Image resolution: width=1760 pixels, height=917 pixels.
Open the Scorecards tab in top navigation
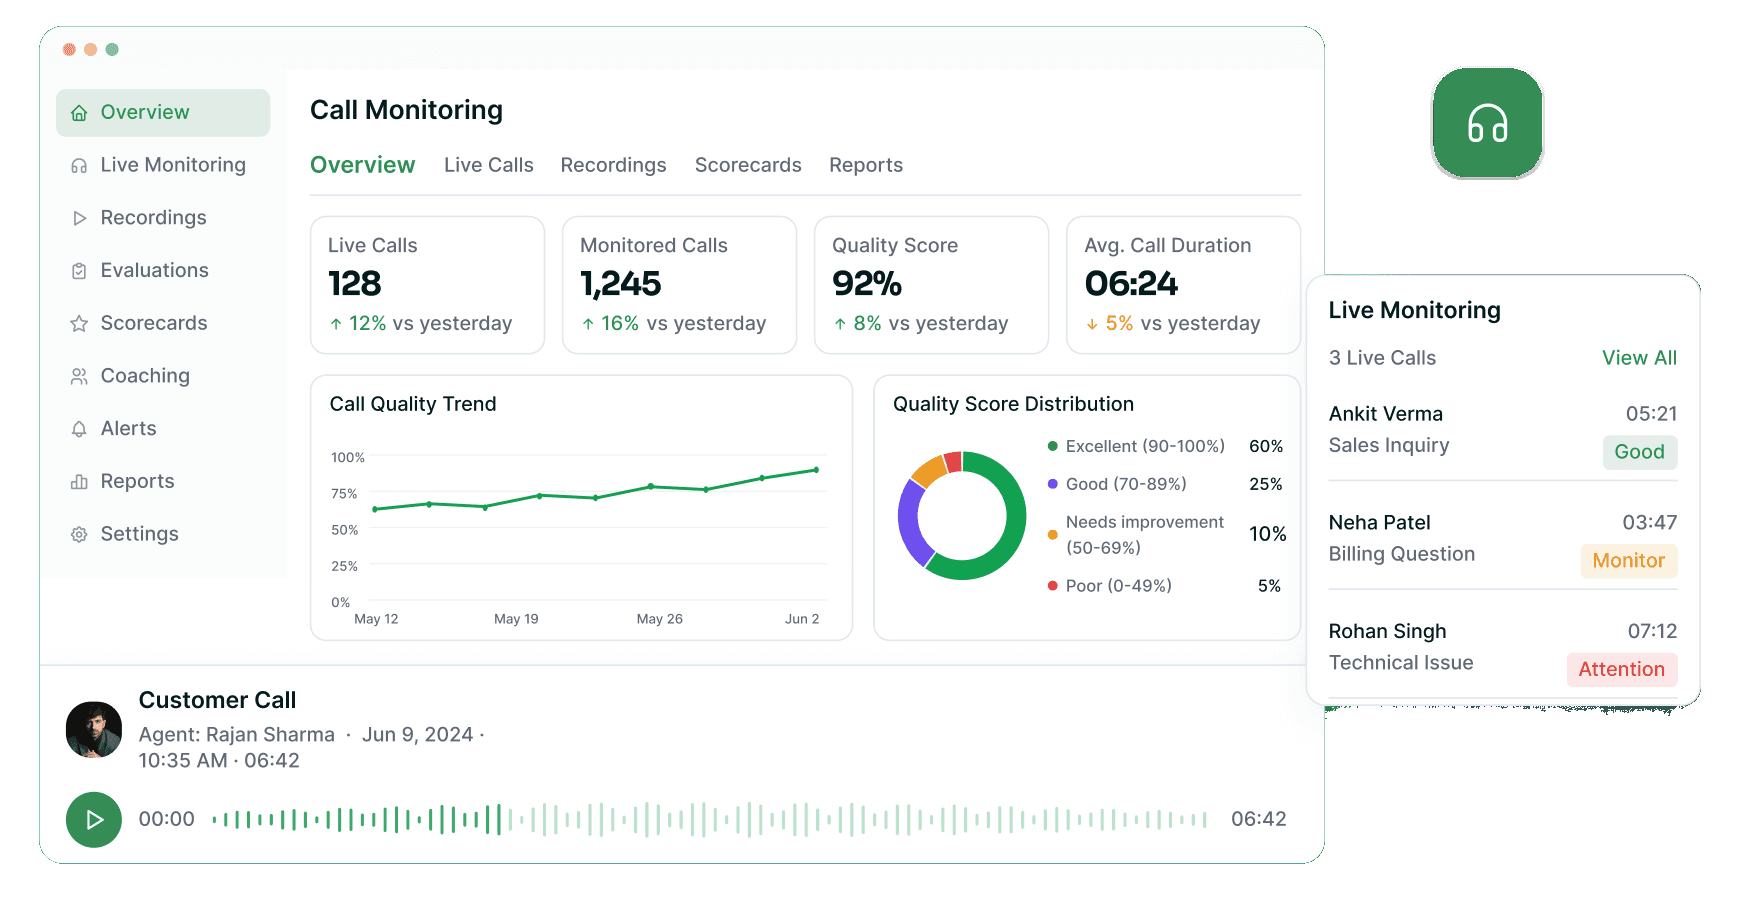tap(748, 165)
